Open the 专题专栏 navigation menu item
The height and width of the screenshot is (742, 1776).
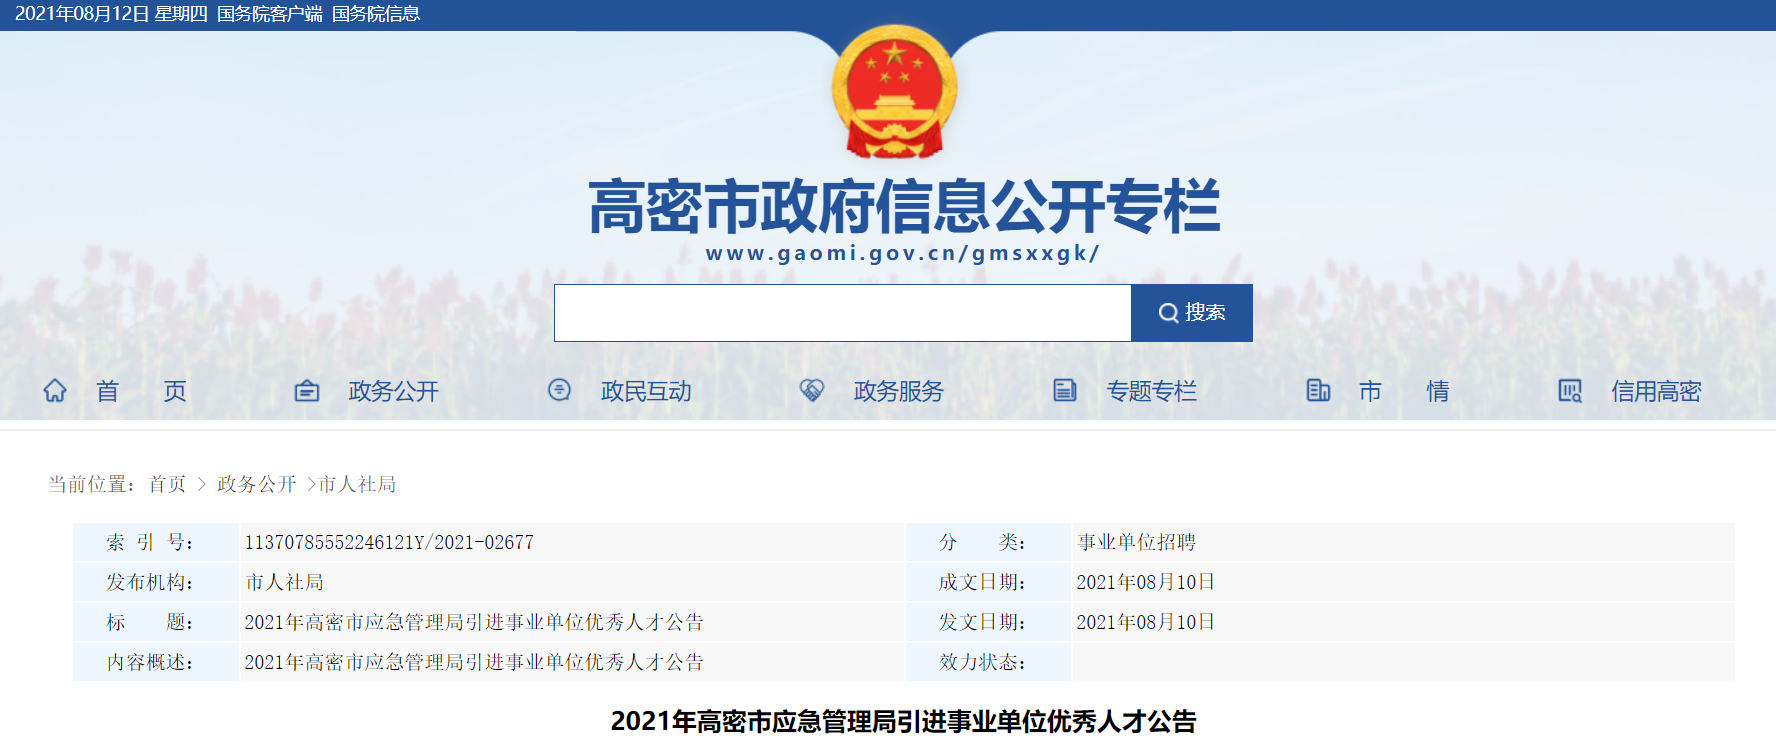click(1152, 391)
